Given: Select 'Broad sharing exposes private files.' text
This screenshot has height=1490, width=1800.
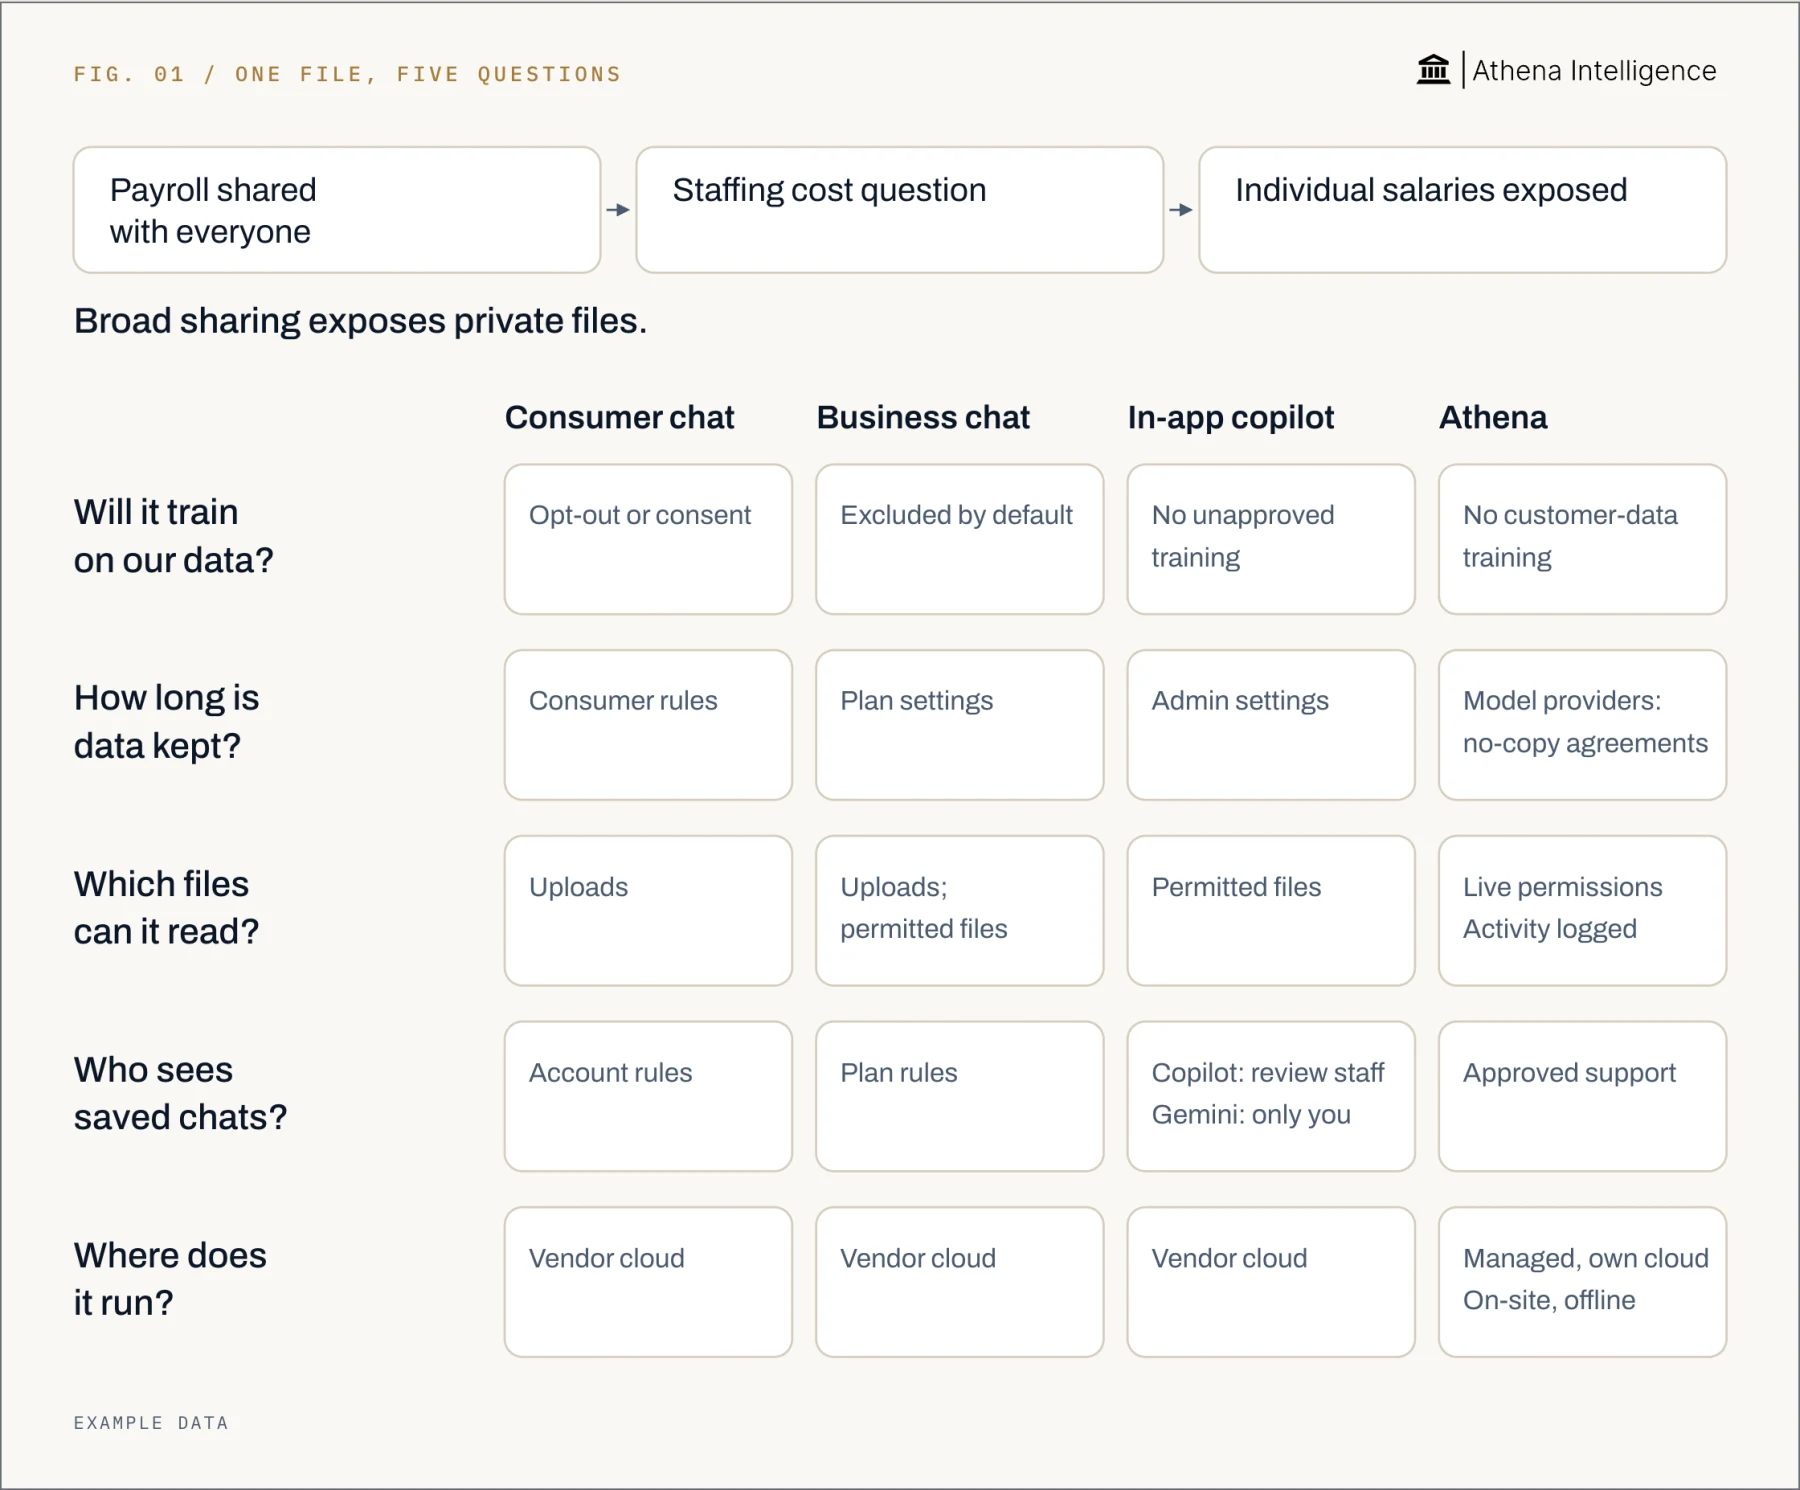Looking at the screenshot, I should click(360, 321).
